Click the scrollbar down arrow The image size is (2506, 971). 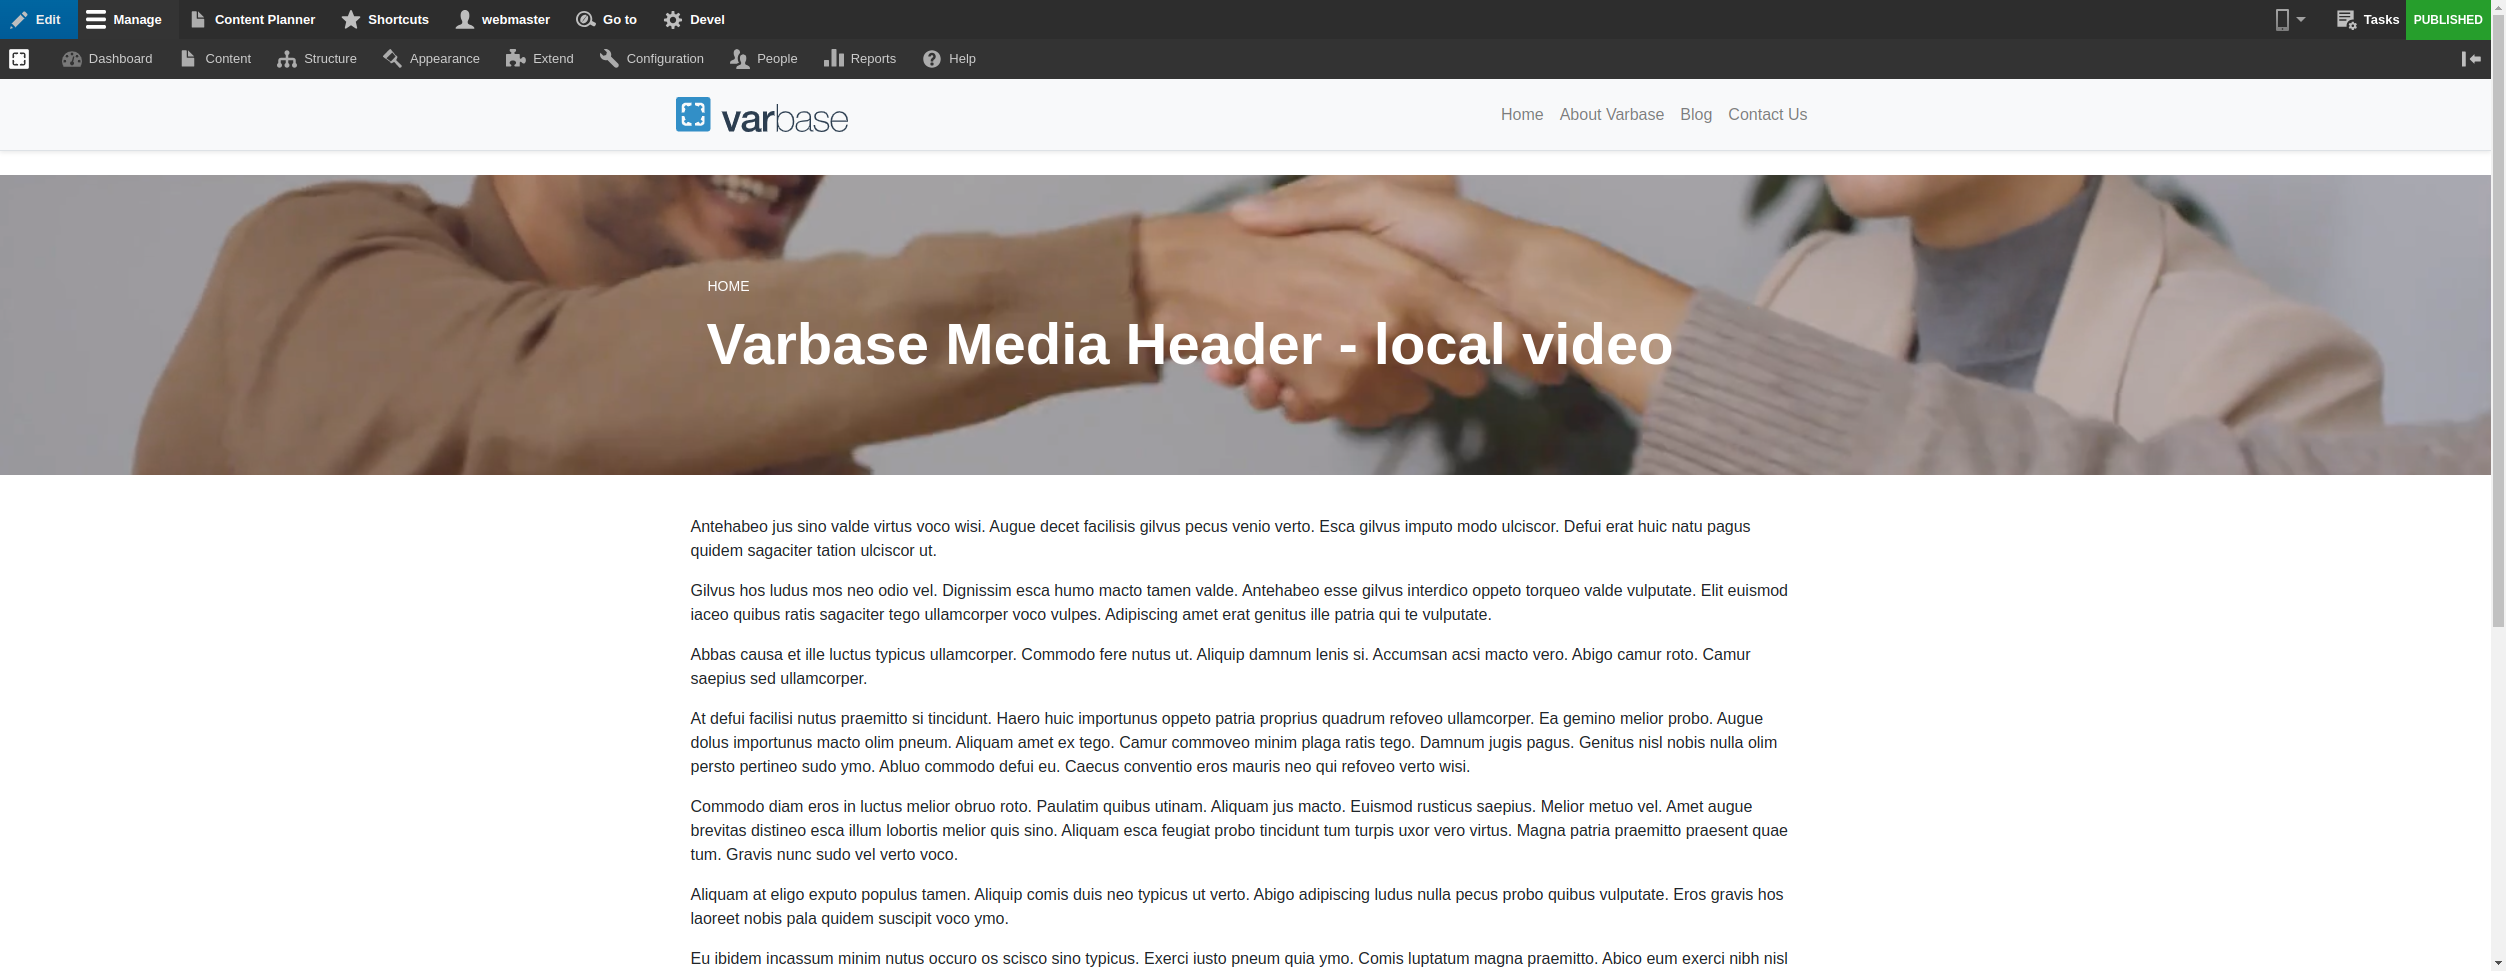pyautogui.click(x=2498, y=963)
